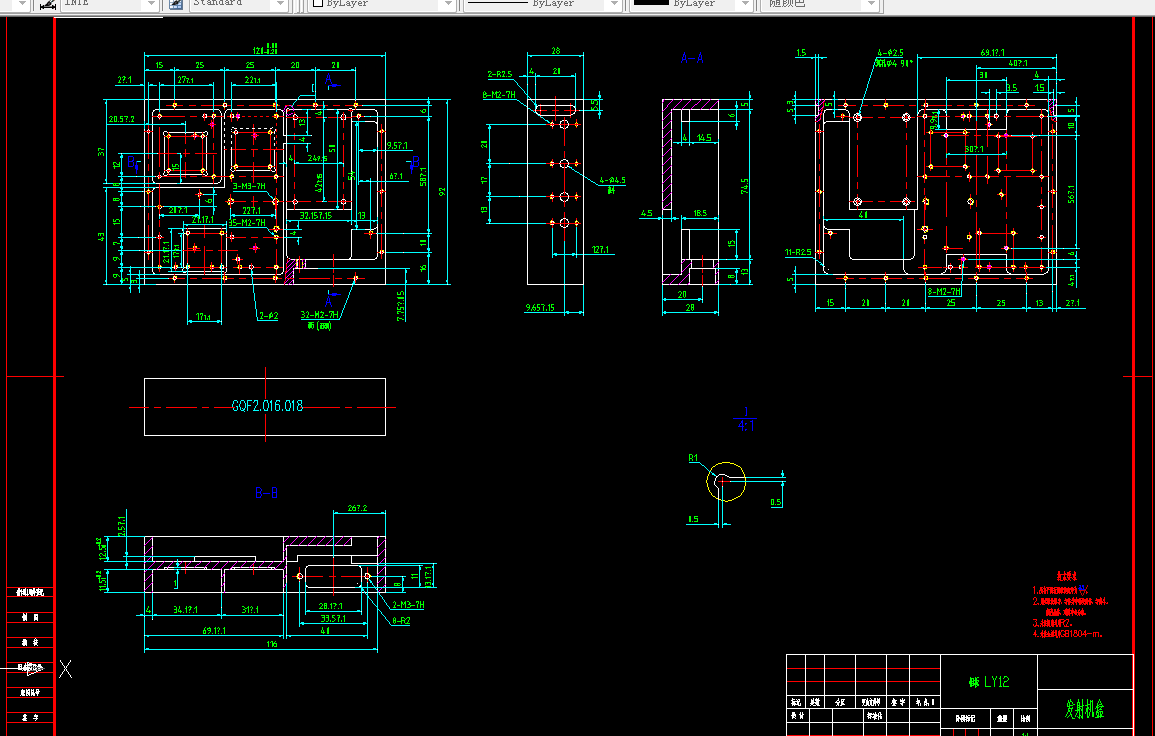Select the GQF2.016.018 drawing number text
Image resolution: width=1155 pixels, height=736 pixels.
tap(267, 406)
